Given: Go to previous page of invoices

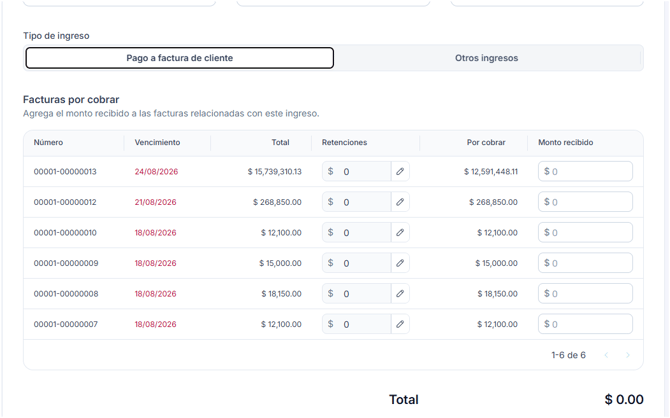Looking at the screenshot, I should click(606, 355).
